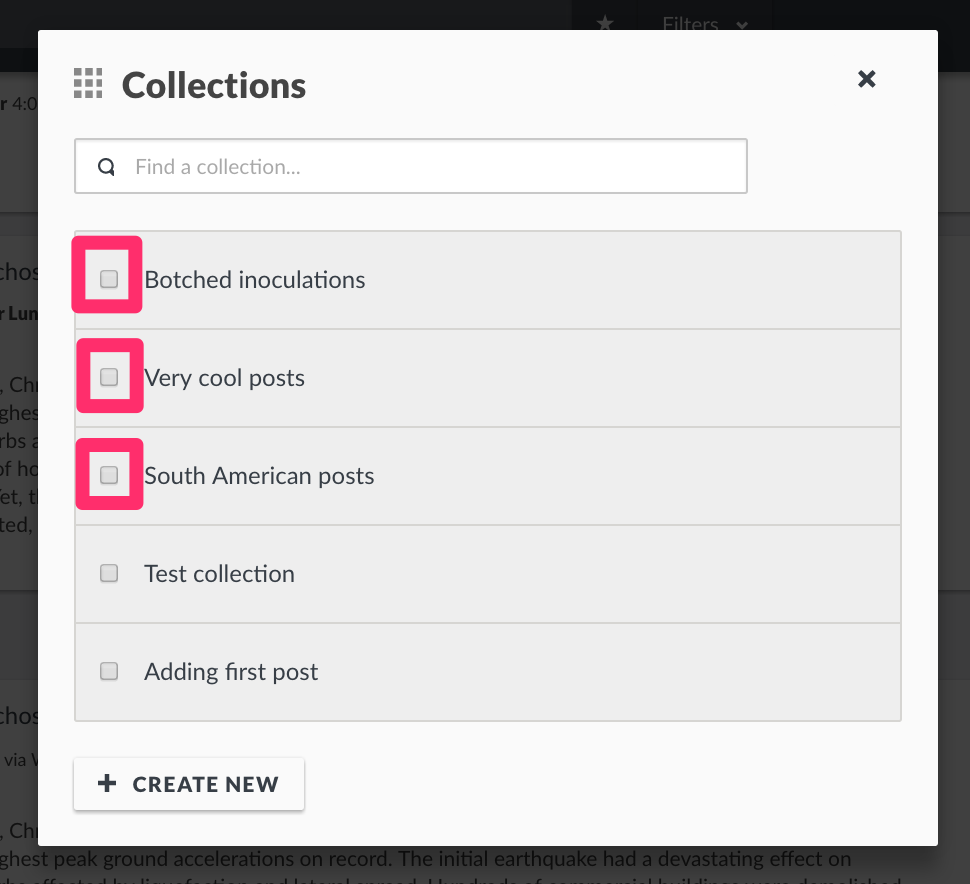Click the Collections heading text
This screenshot has height=884, width=970.
214,85
